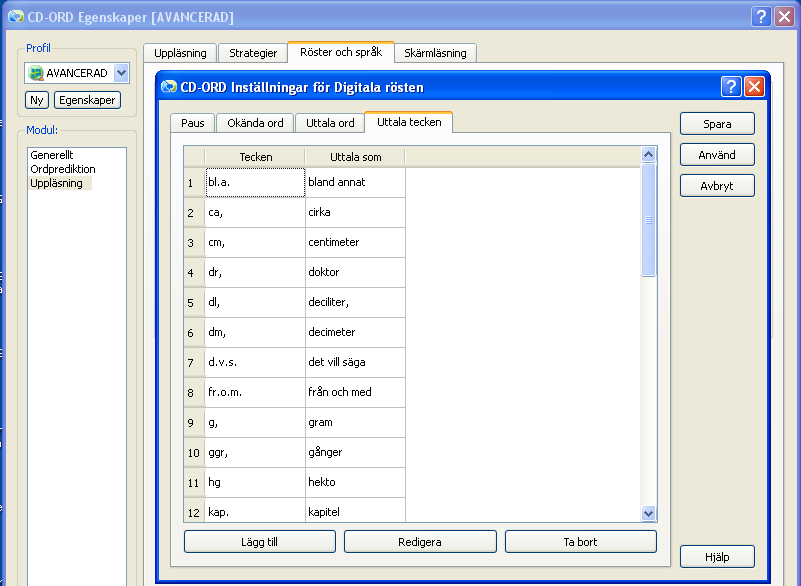
Task: Click the Ta bort button
Action: coord(580,542)
